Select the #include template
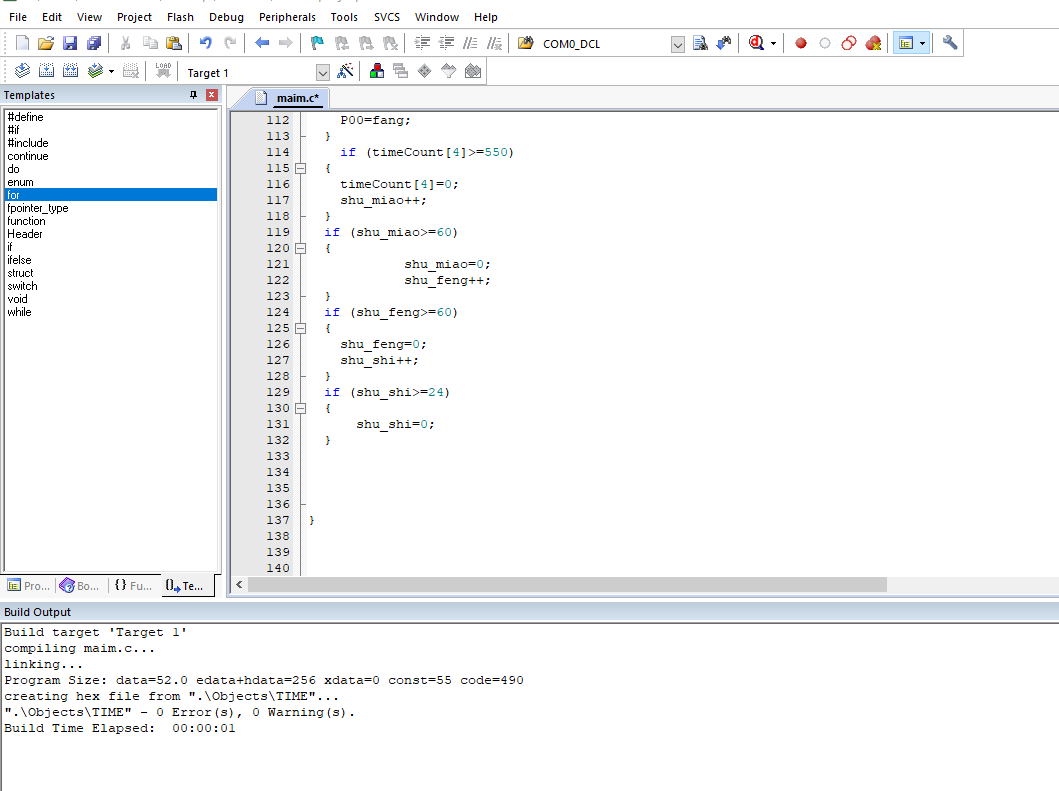 28,143
